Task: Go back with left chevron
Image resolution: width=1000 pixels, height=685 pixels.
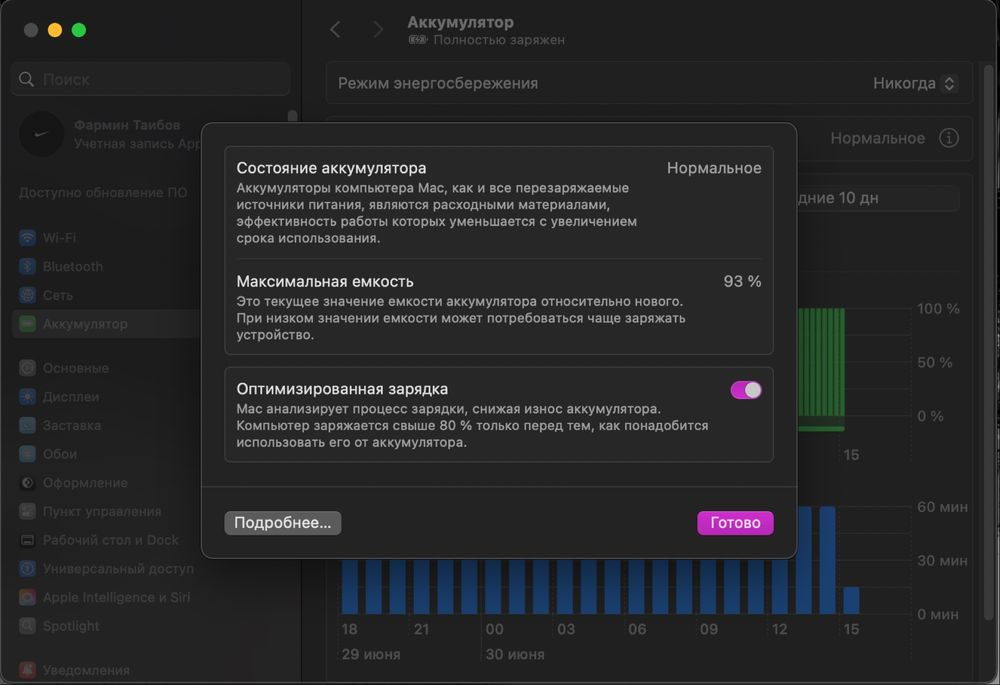Action: coord(335,29)
